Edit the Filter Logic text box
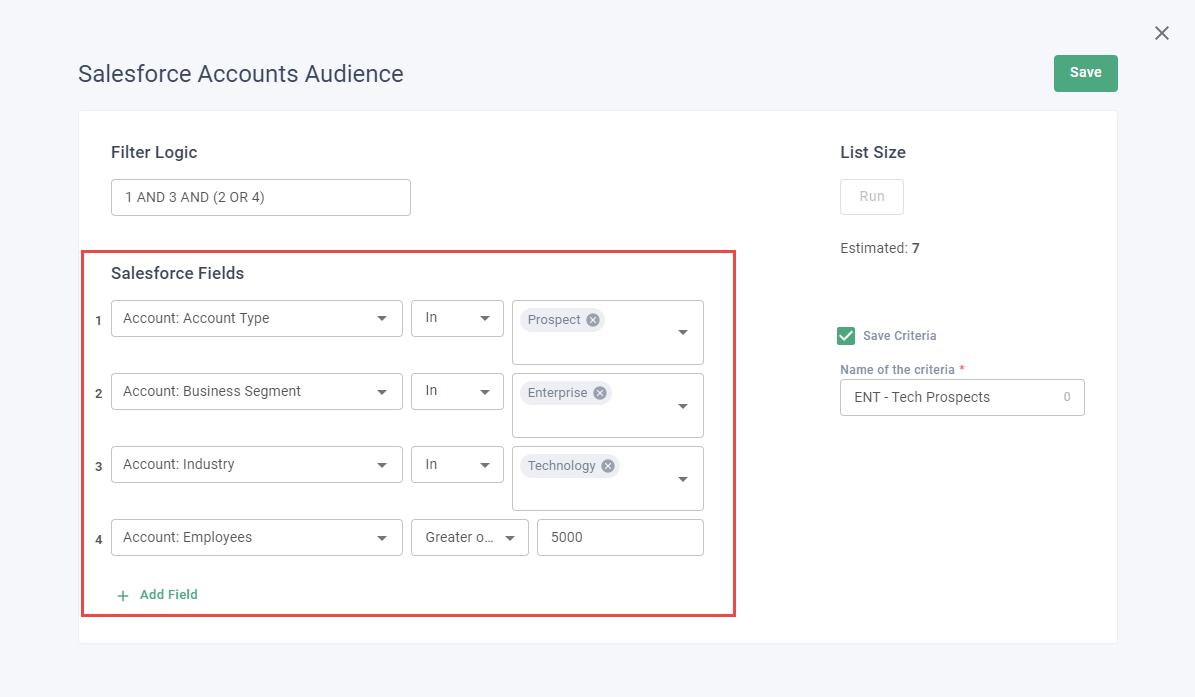 [260, 197]
